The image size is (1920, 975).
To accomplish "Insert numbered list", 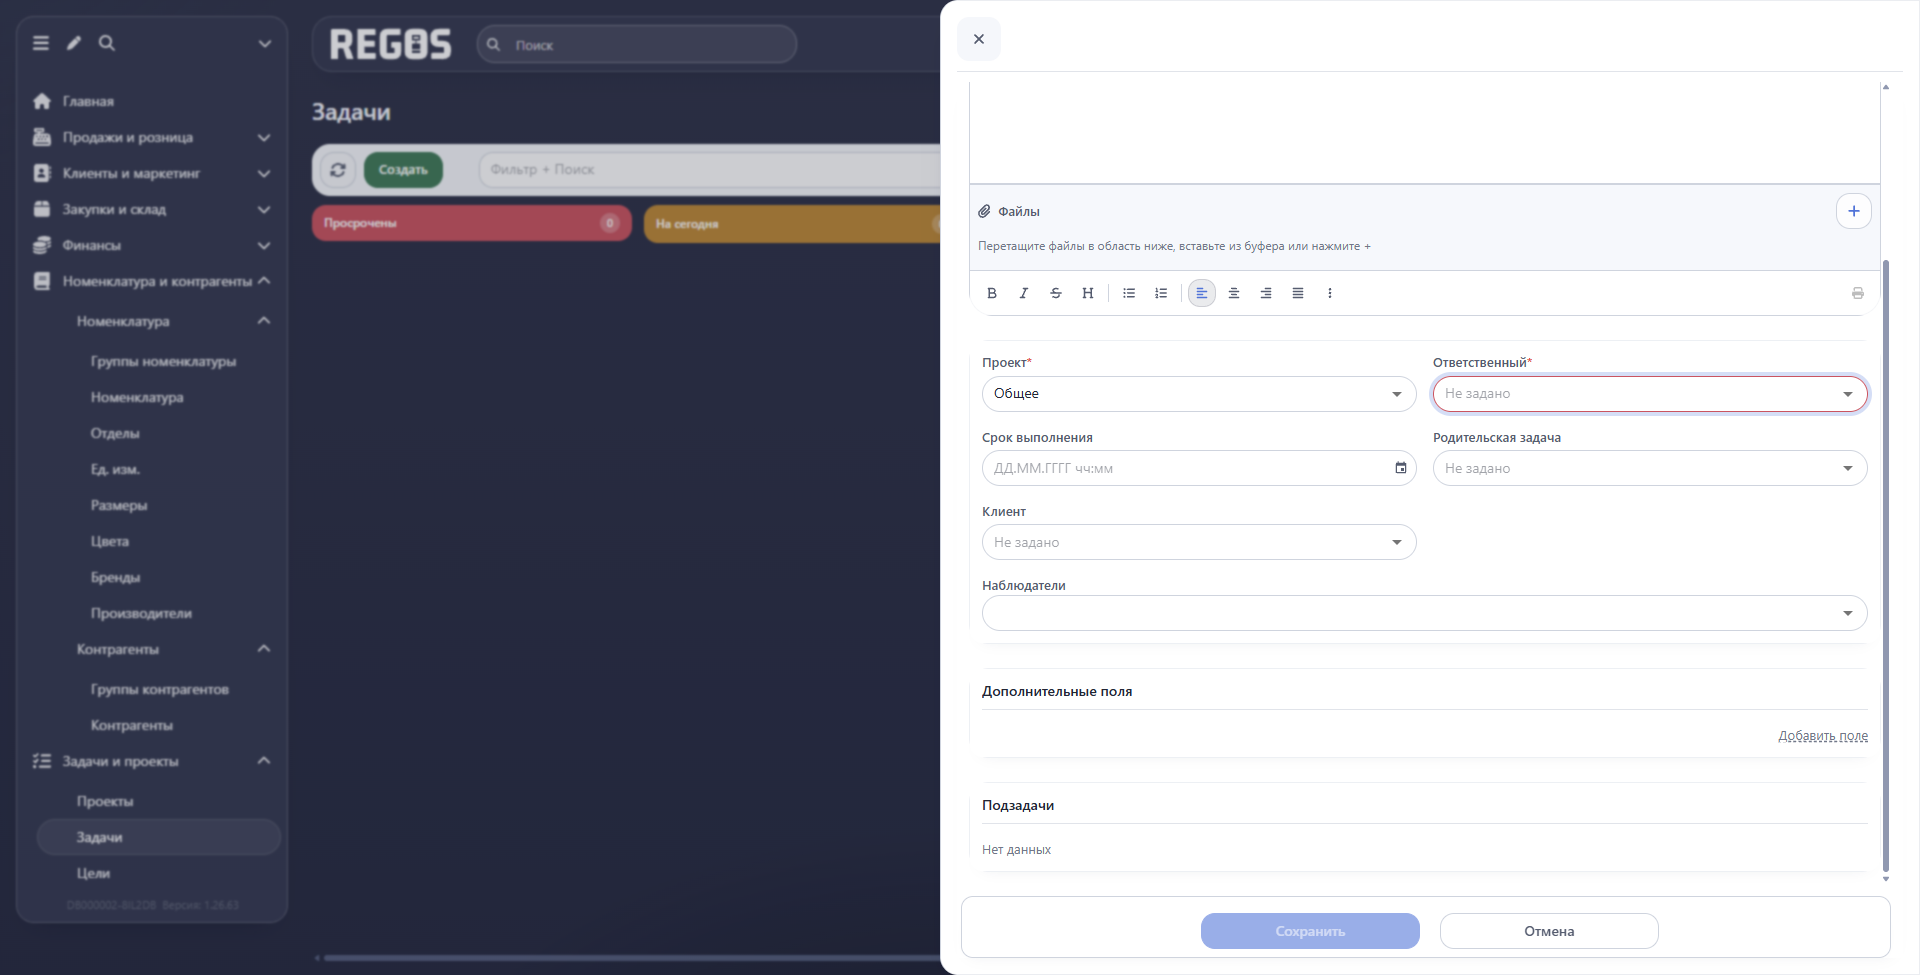I will 1161,293.
